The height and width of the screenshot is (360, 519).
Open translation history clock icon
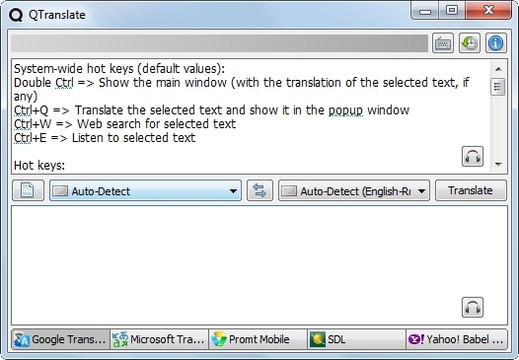coord(469,43)
